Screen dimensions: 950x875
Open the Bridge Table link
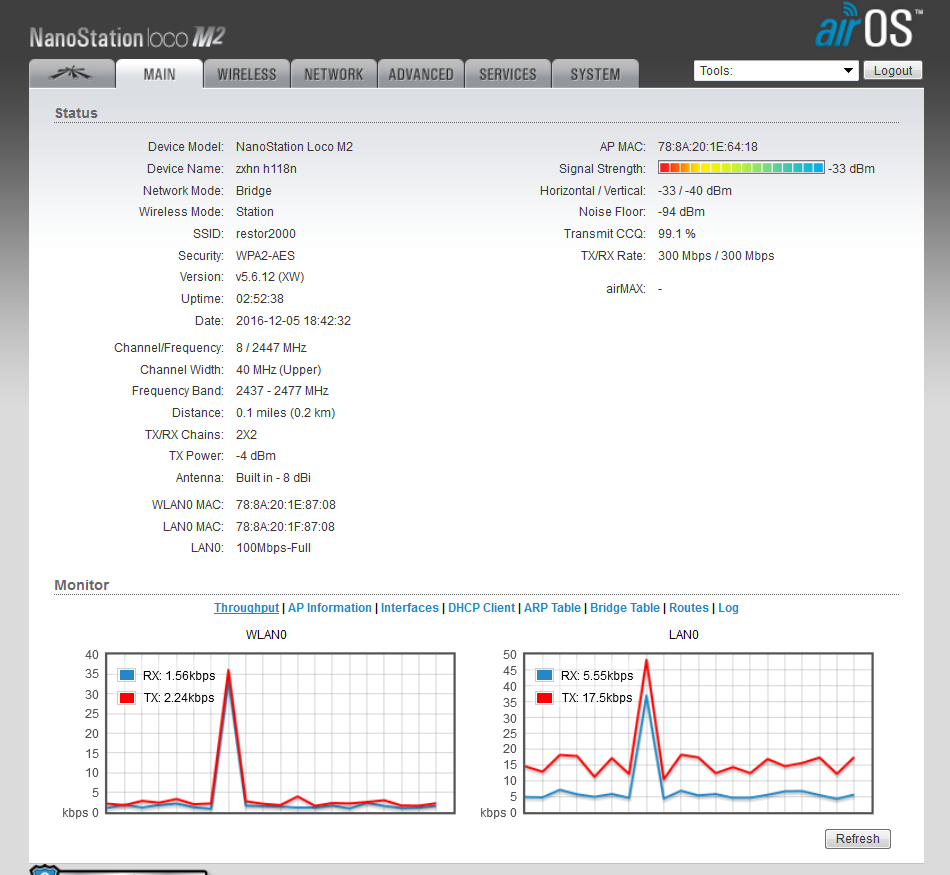625,608
